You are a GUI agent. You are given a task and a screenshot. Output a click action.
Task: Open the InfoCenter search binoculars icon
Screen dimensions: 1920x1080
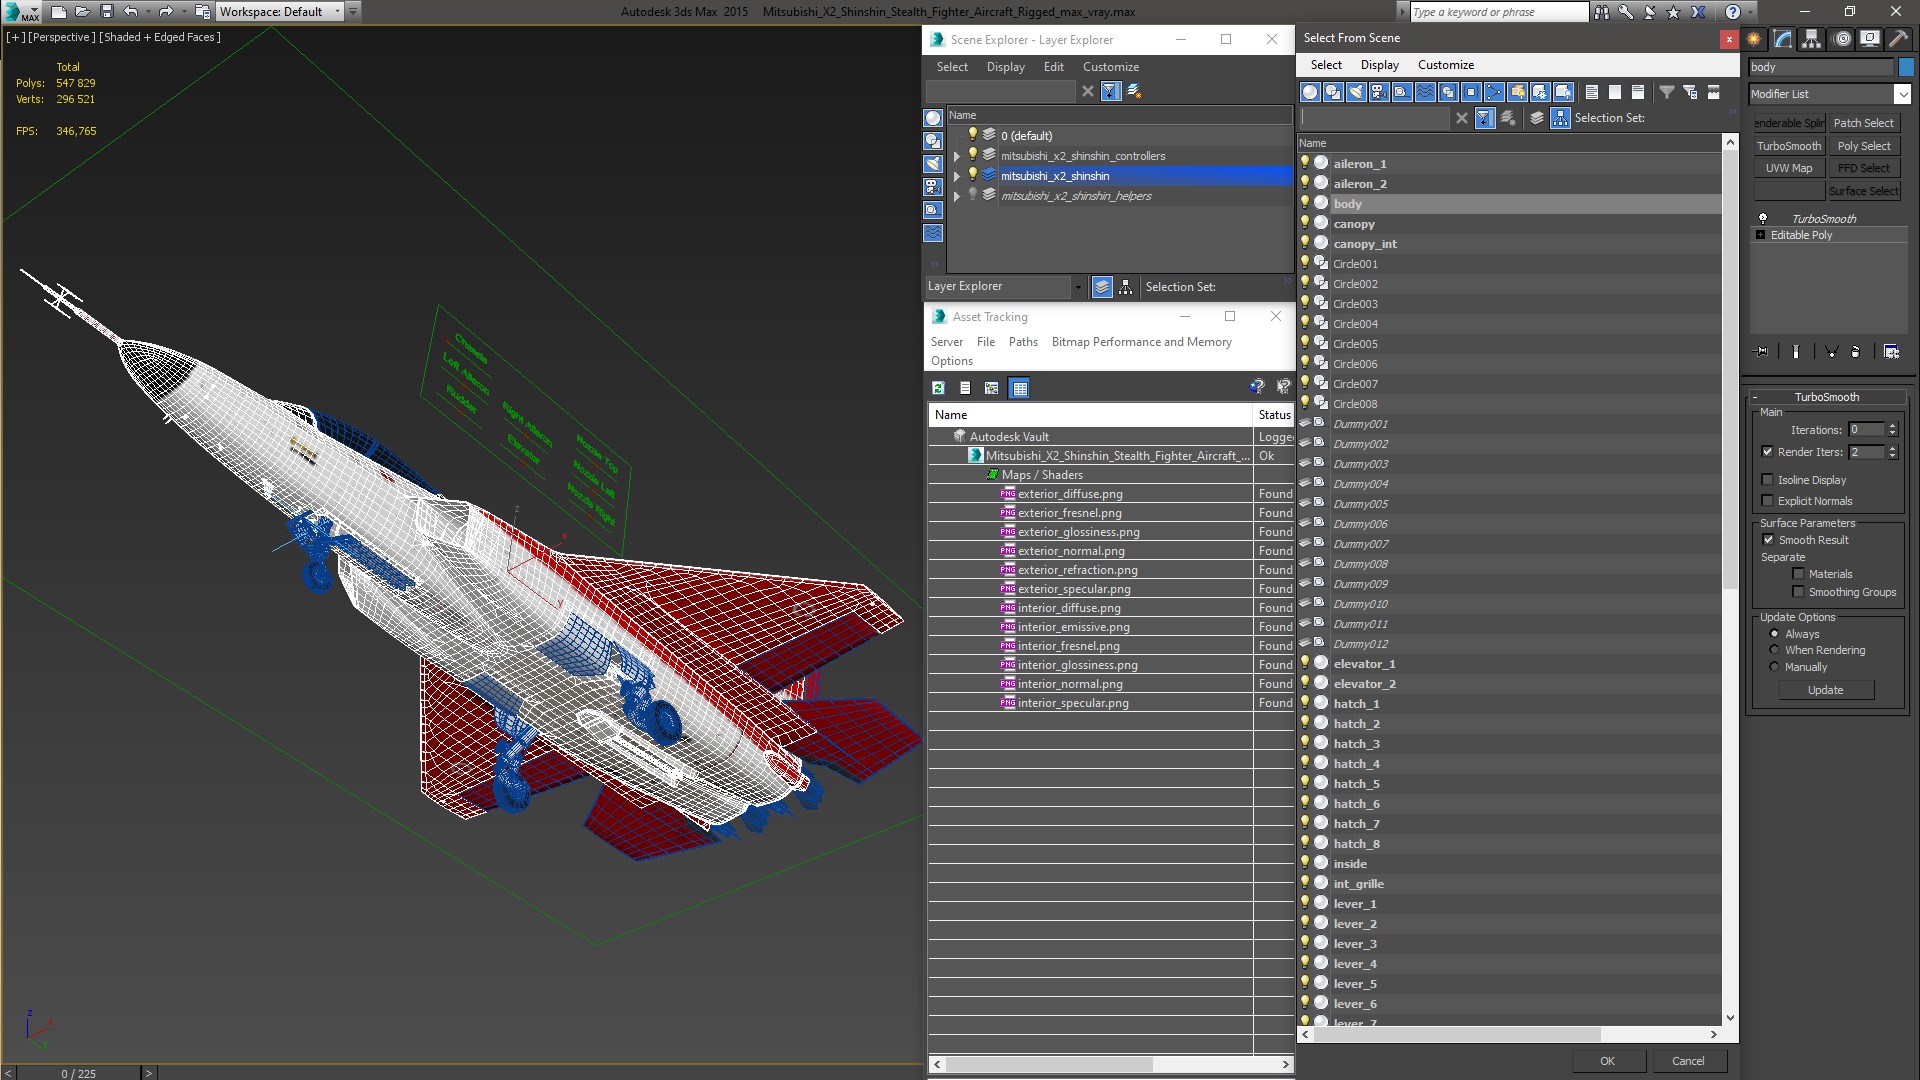coord(1602,12)
